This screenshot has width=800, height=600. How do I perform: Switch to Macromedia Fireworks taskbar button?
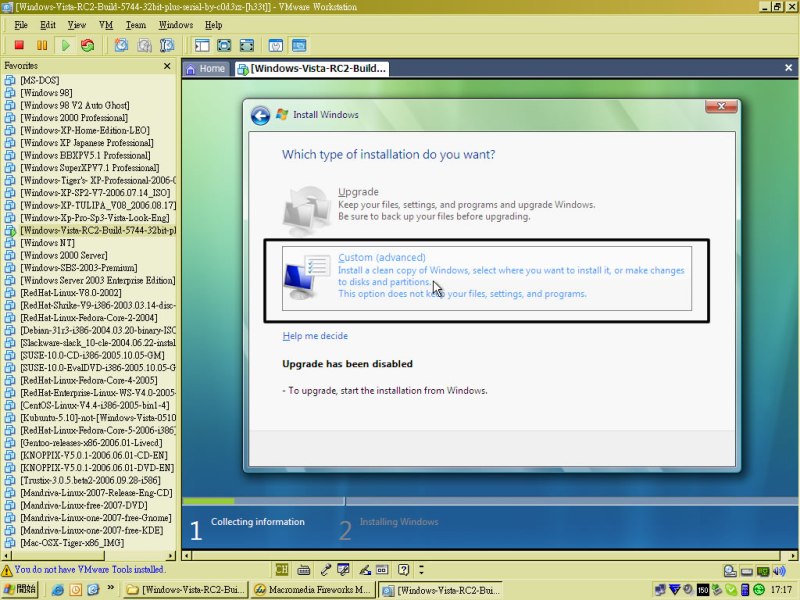pos(313,590)
